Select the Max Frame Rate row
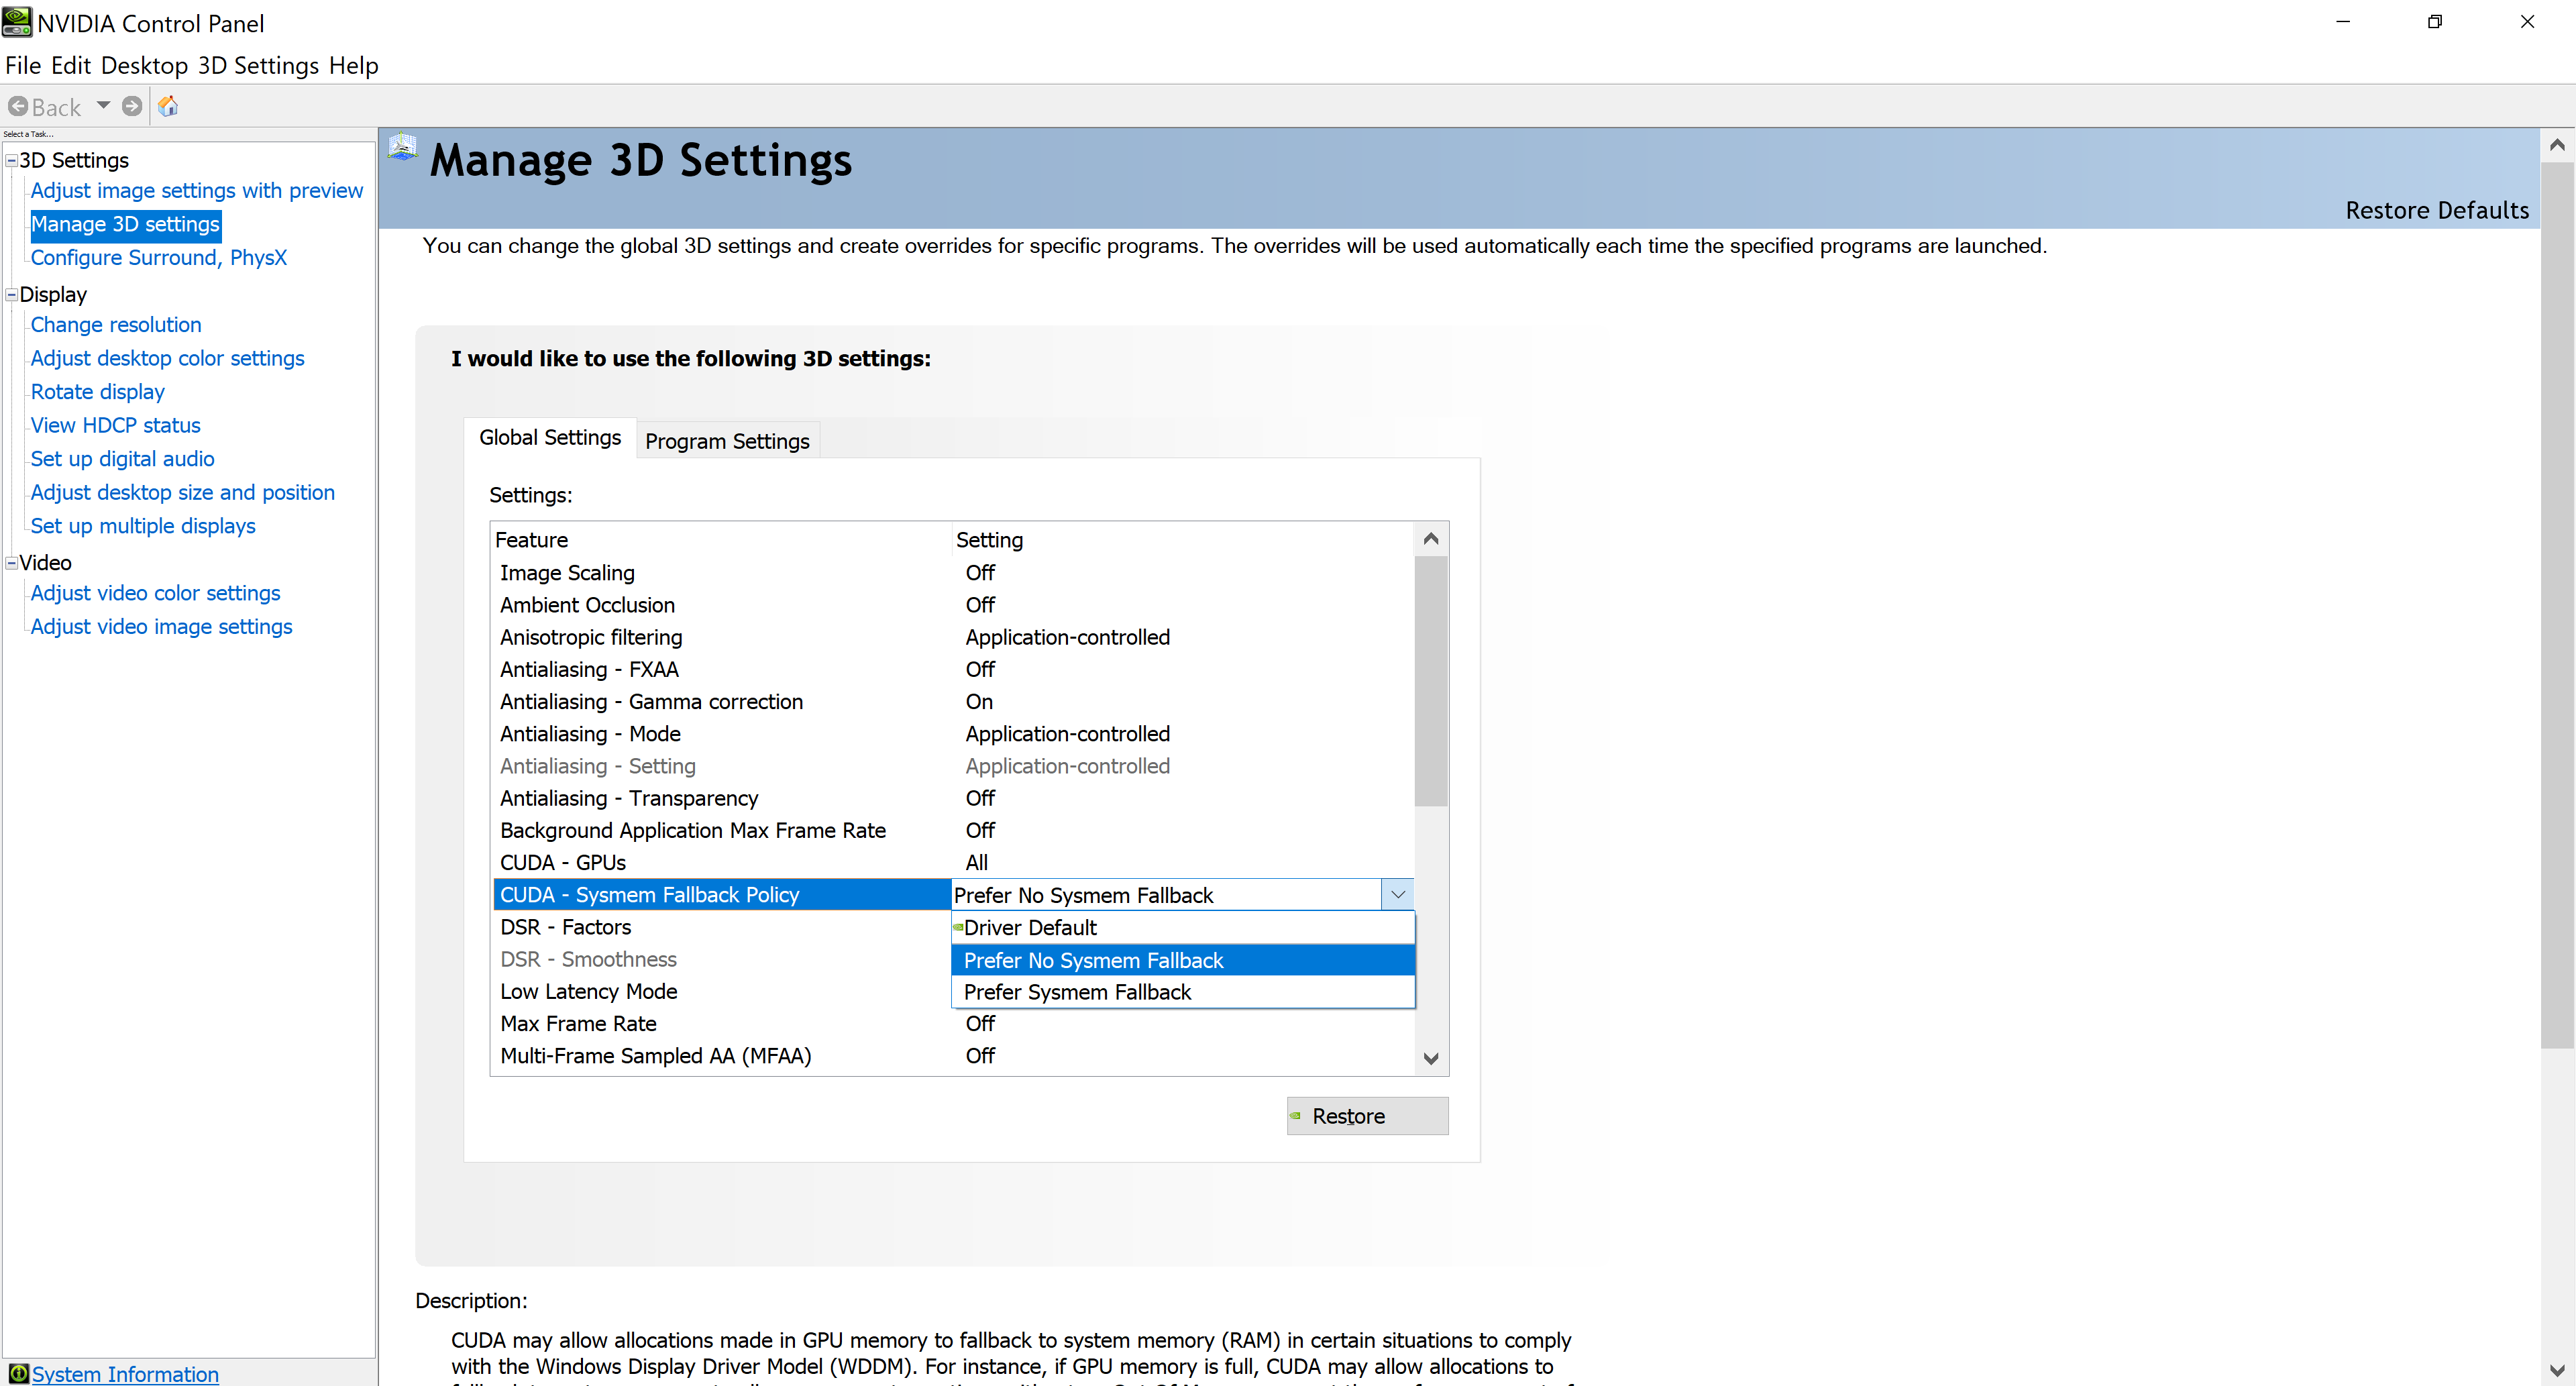Image resolution: width=2576 pixels, height=1386 pixels. click(954, 1024)
